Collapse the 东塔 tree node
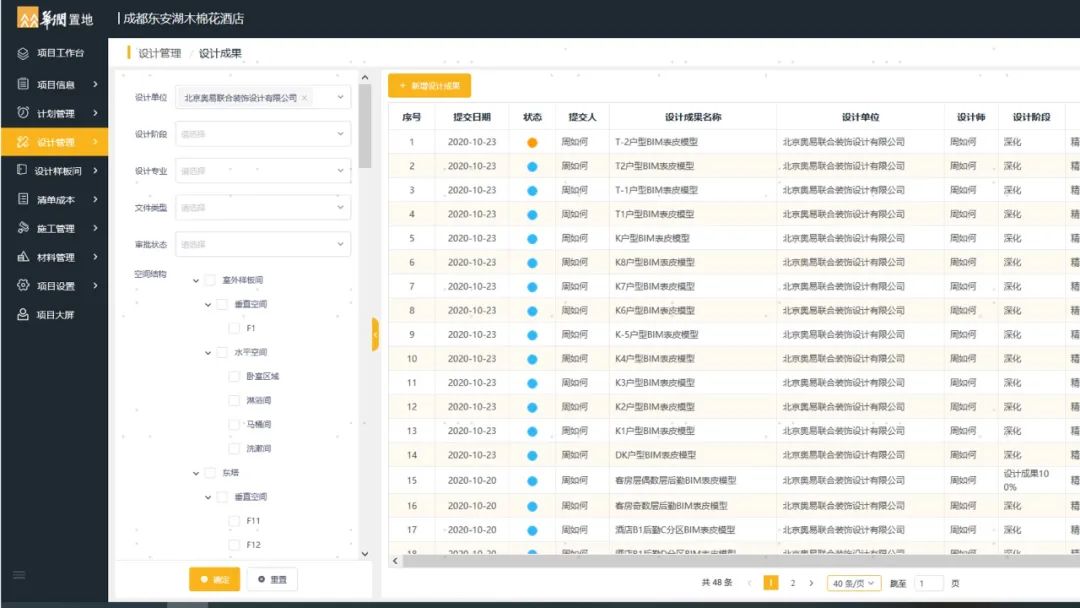The image size is (1080, 608). tap(196, 472)
